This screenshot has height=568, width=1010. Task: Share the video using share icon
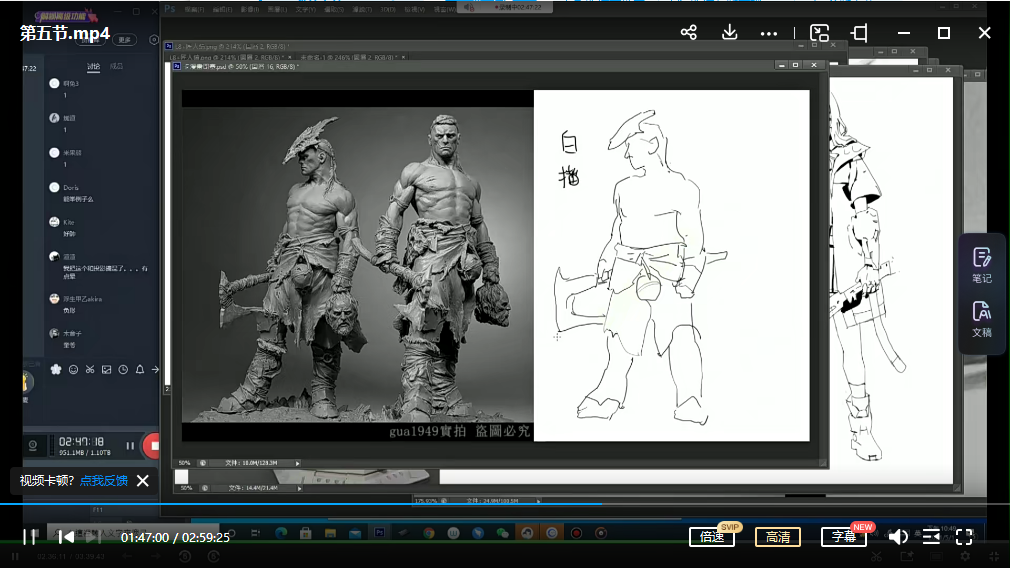click(x=689, y=32)
